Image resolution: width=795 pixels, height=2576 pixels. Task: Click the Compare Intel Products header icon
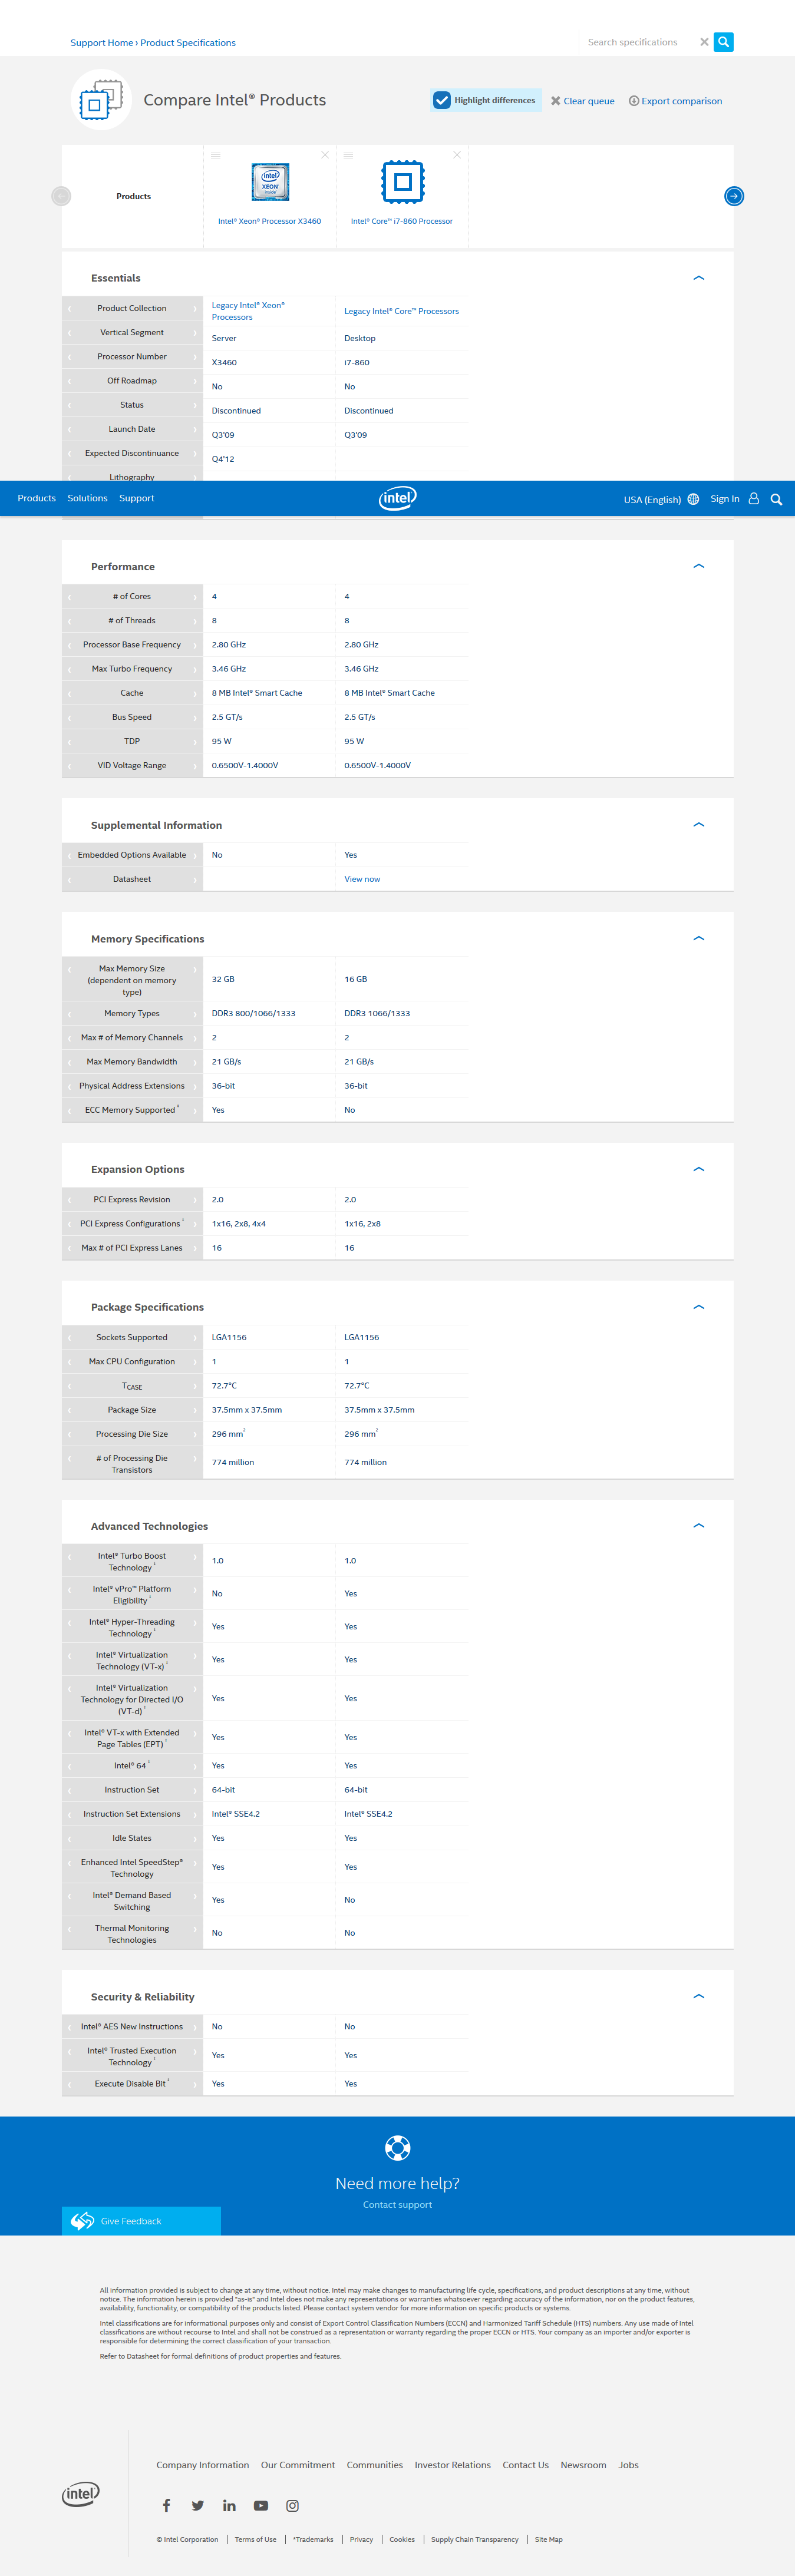pyautogui.click(x=101, y=100)
